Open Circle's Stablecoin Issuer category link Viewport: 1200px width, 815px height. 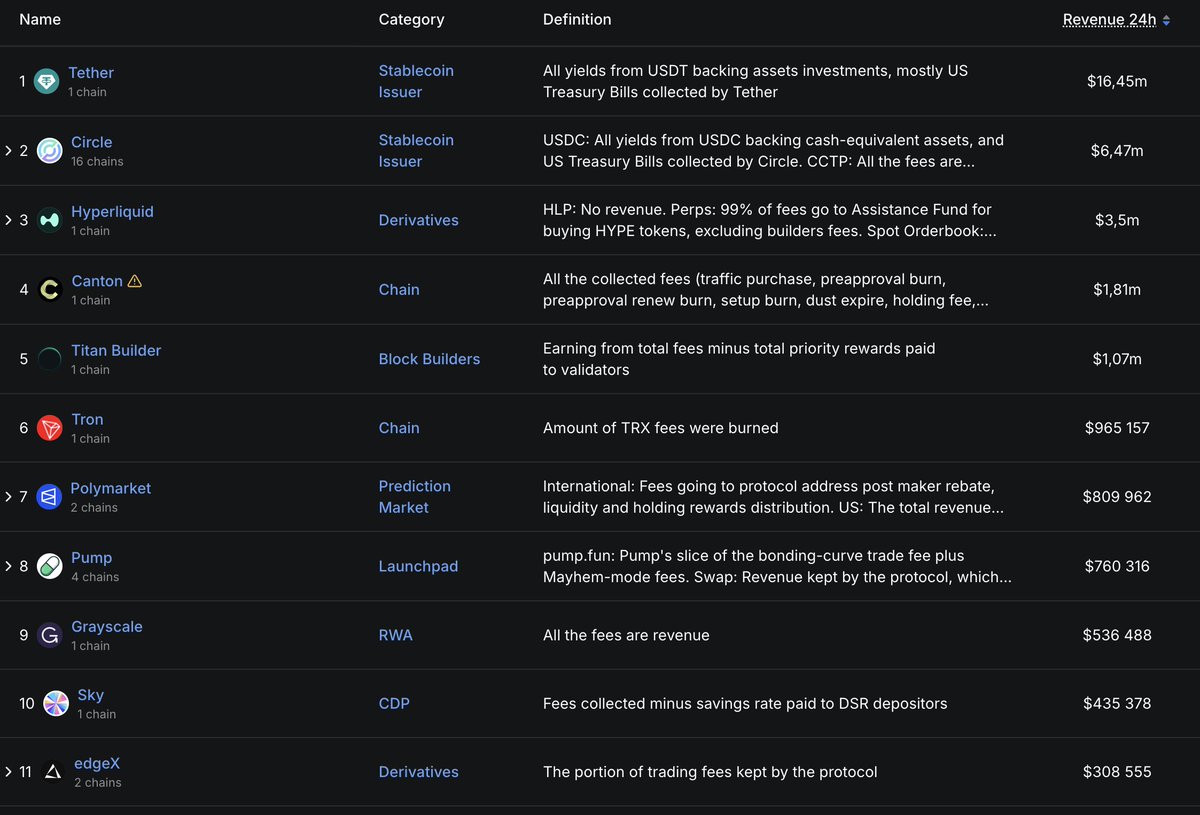tap(416, 151)
